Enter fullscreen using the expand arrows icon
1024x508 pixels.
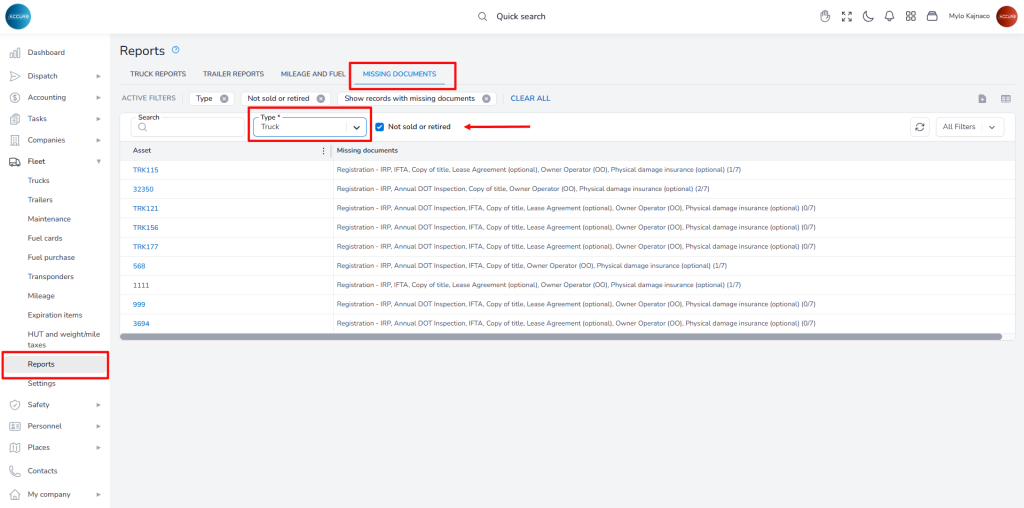click(847, 16)
